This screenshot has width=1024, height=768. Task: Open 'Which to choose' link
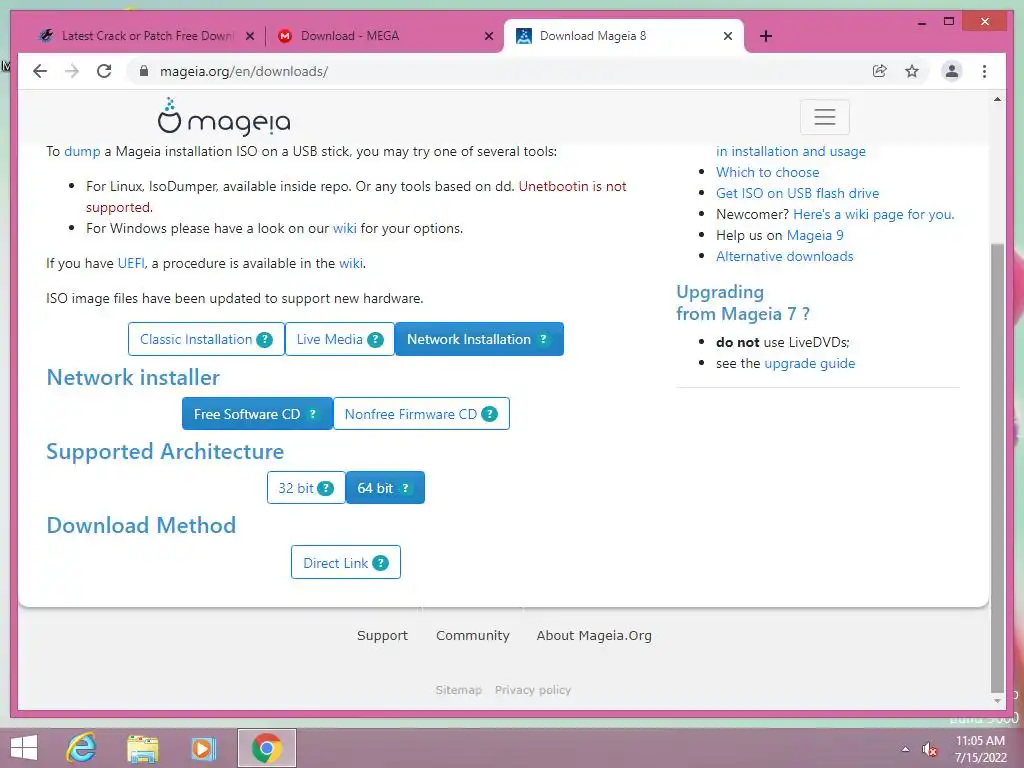(767, 172)
